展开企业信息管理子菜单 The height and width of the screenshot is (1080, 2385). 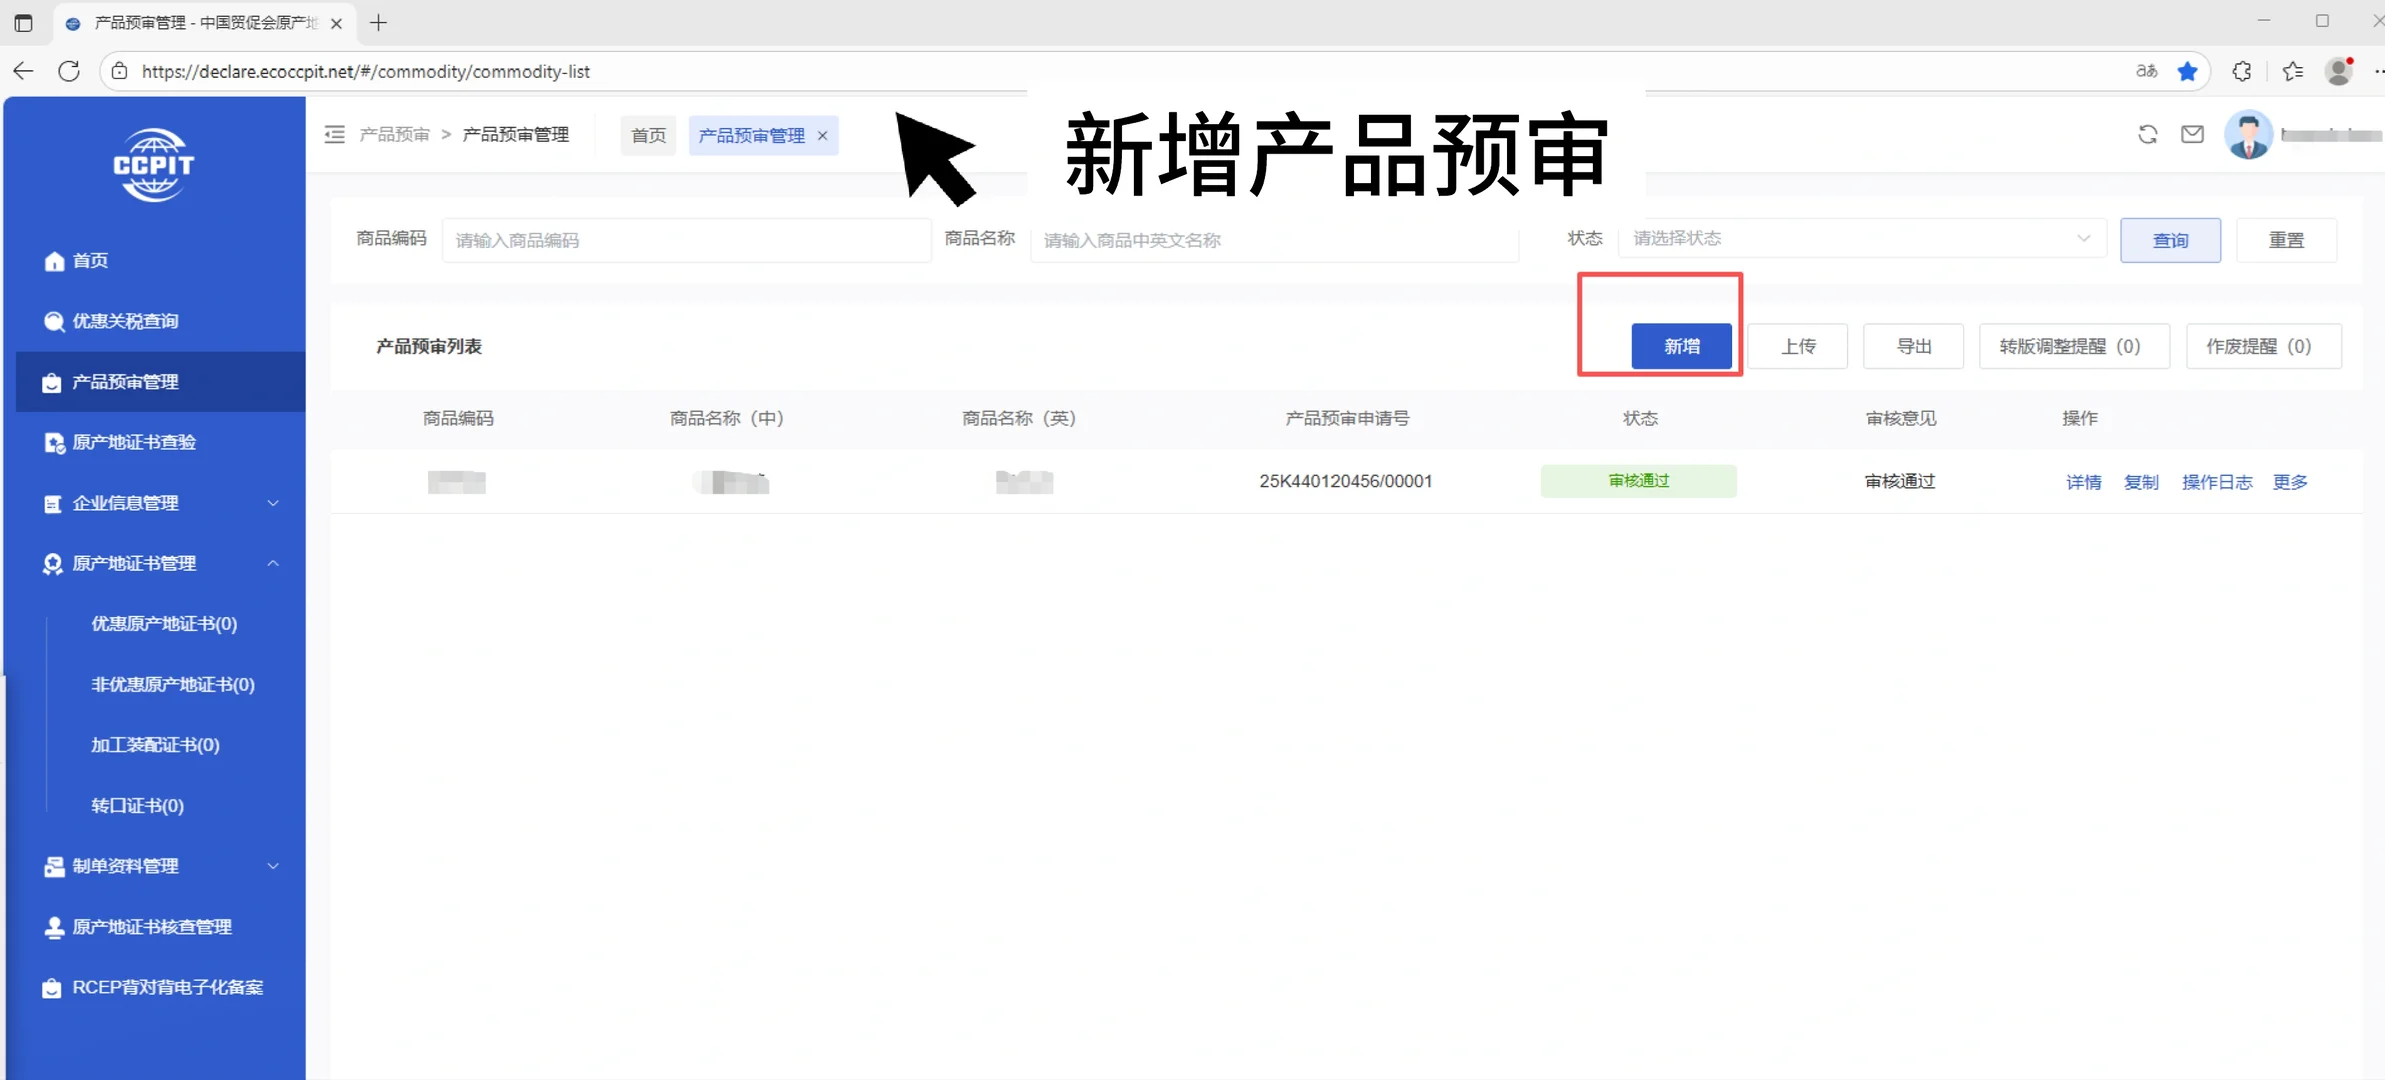273,503
